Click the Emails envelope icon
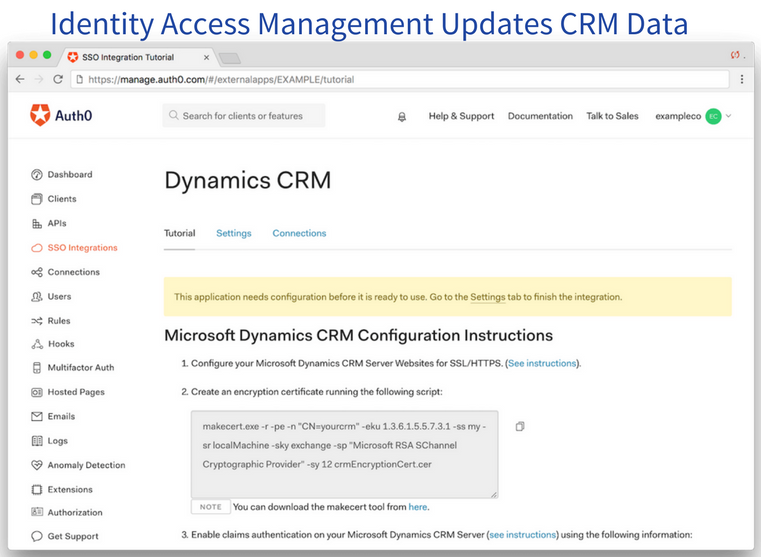This screenshot has height=557, width=761. [x=37, y=416]
